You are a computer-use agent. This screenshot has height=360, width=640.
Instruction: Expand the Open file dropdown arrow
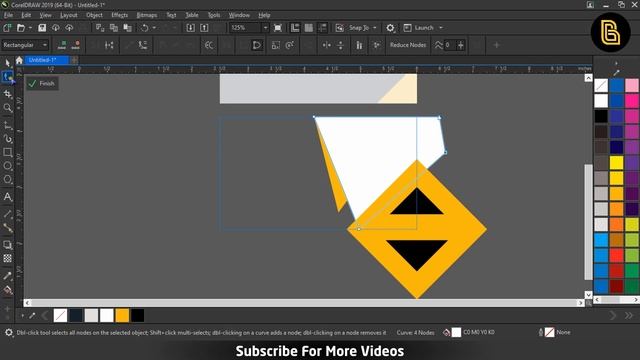[30, 28]
